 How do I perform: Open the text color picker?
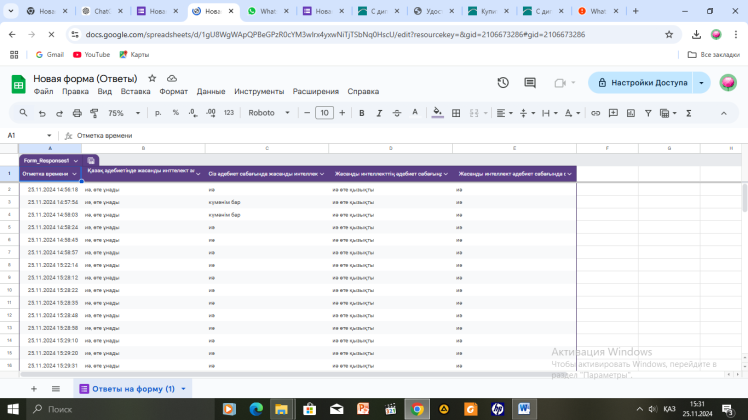click(415, 113)
